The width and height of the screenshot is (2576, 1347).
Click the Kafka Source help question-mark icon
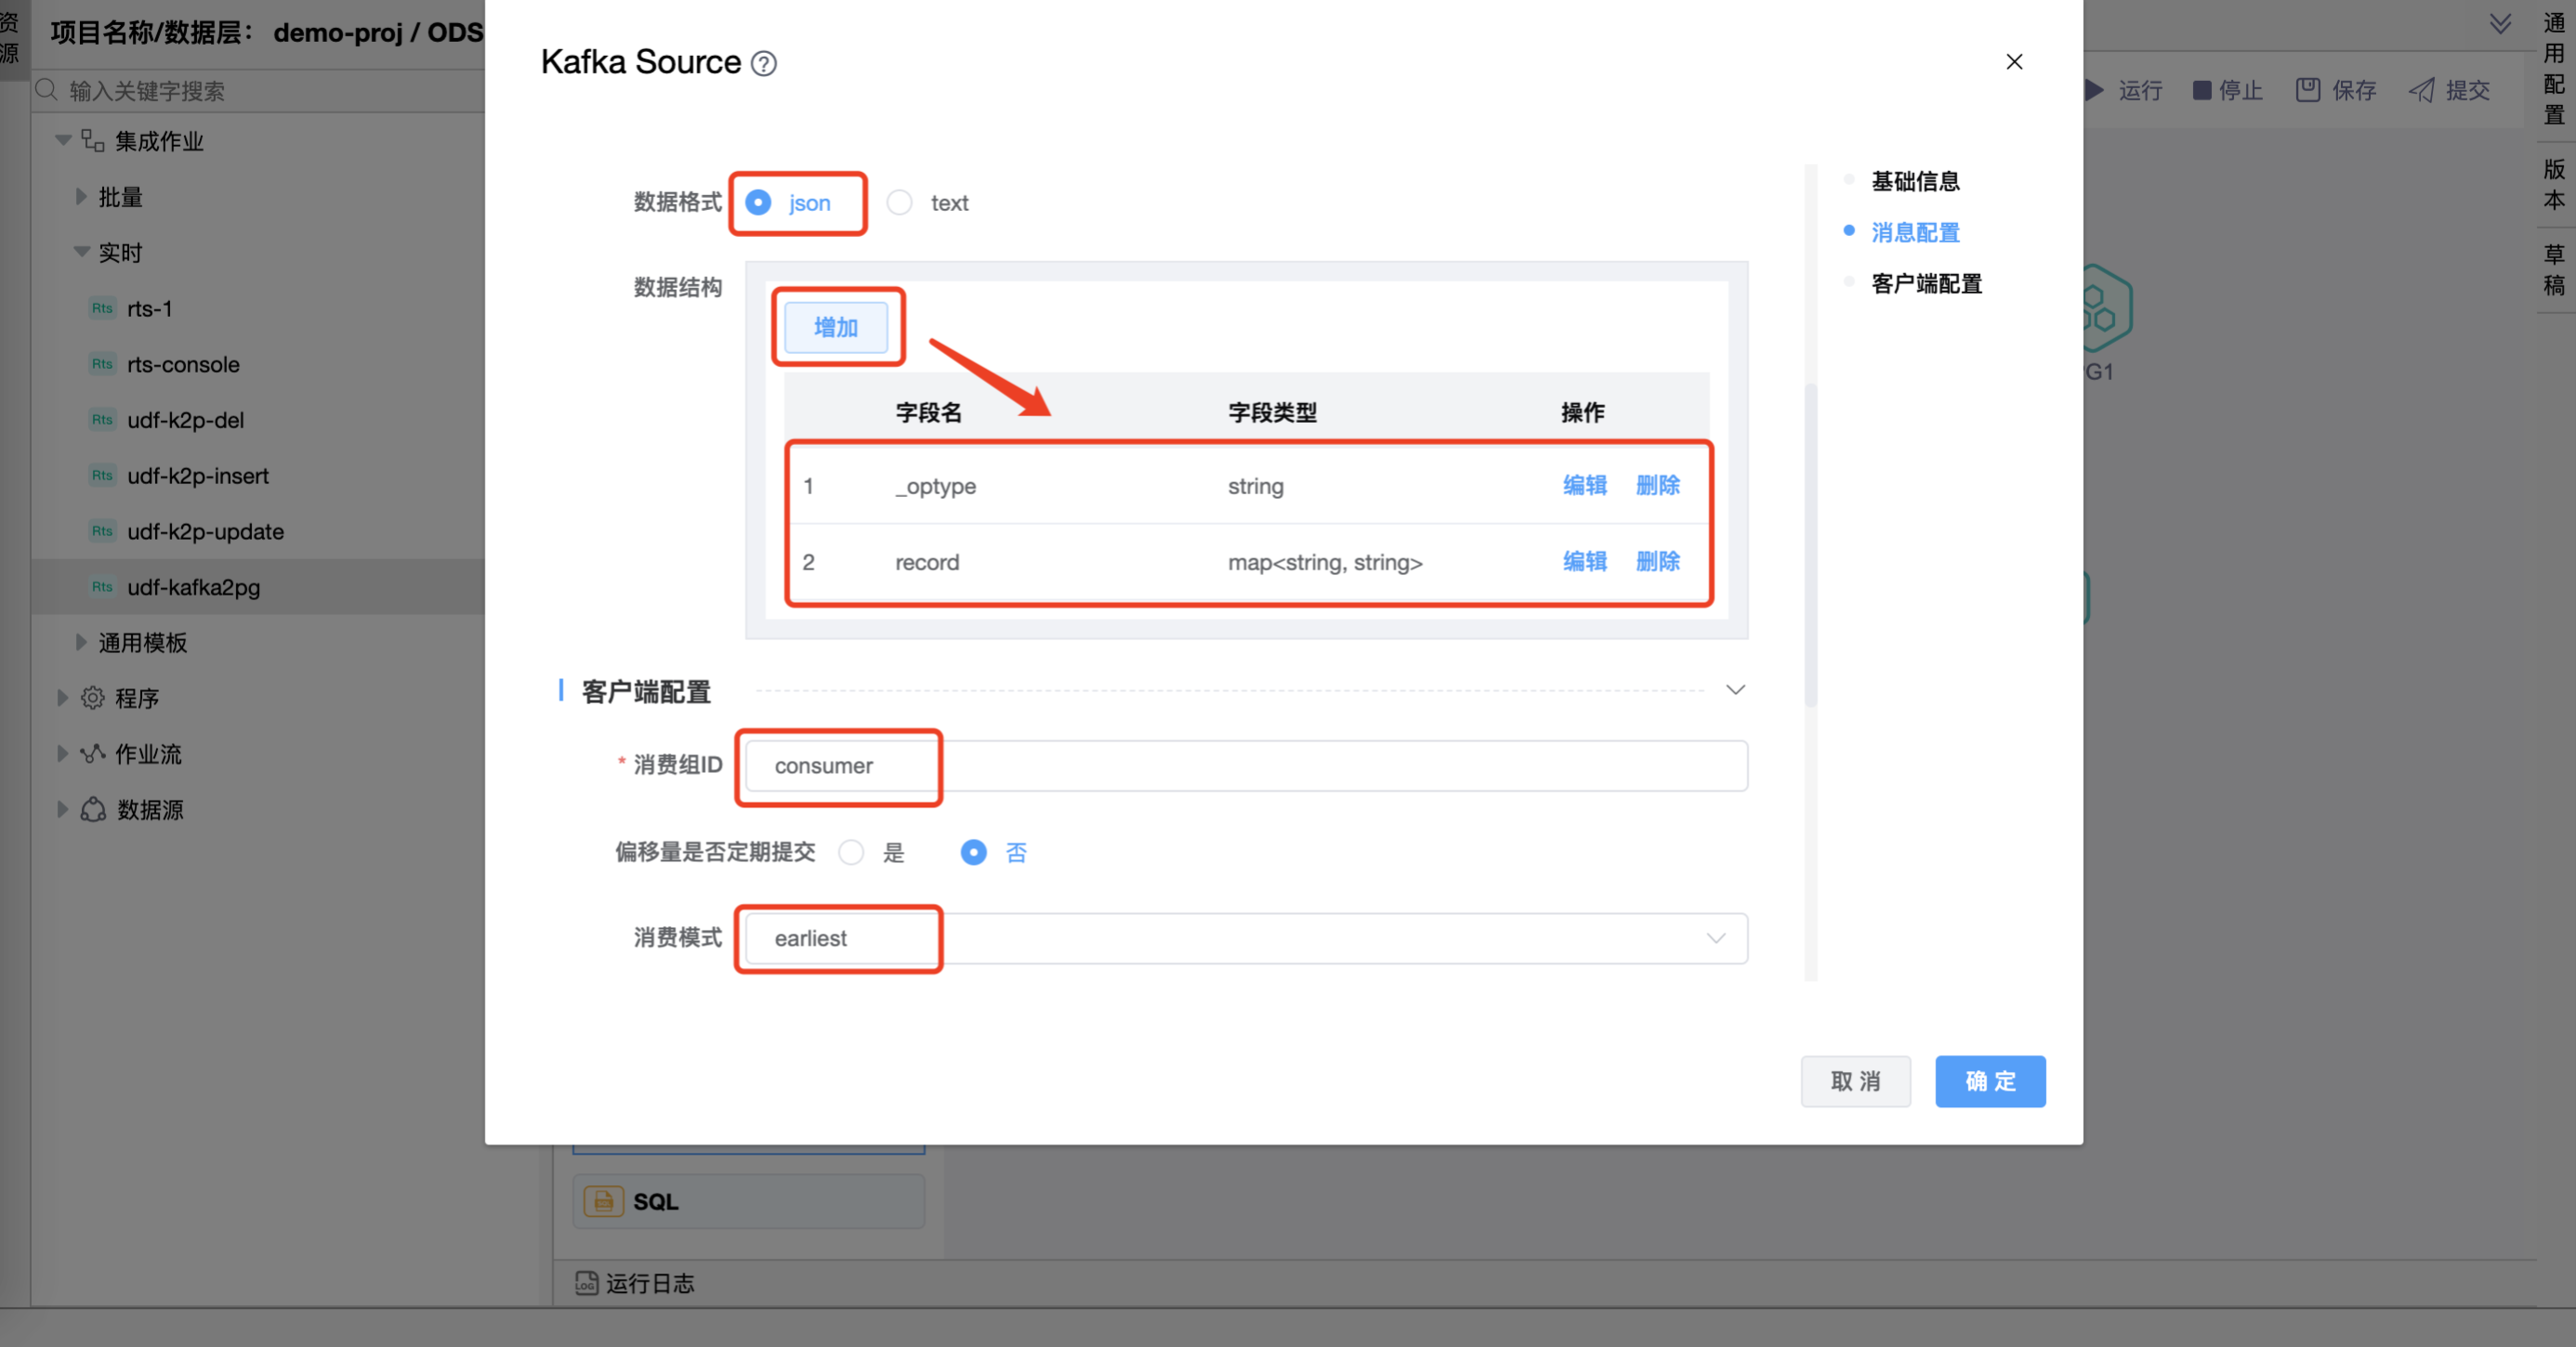point(764,64)
